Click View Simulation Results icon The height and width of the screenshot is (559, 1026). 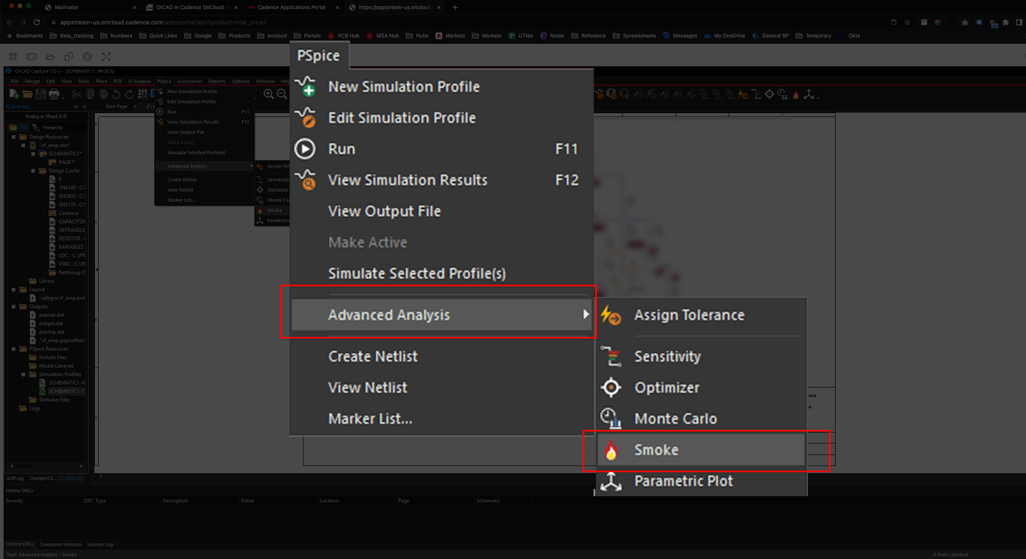(306, 179)
